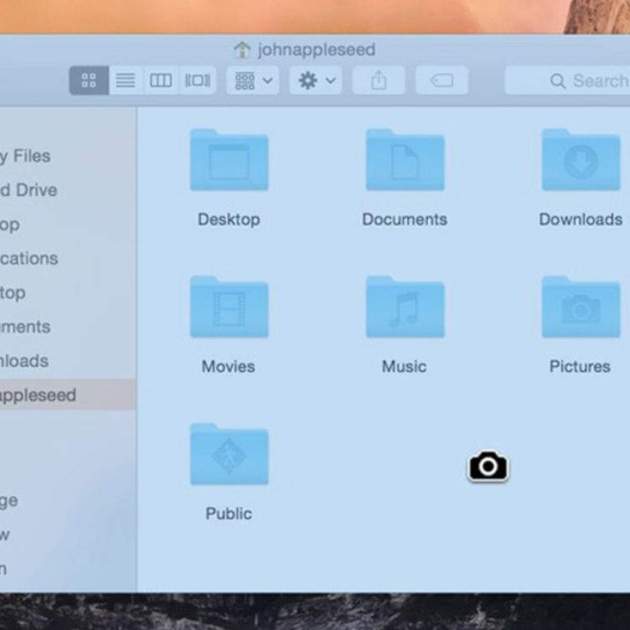Viewport: 630px width, 630px height.
Task: Open the Action gear menu
Action: pyautogui.click(x=316, y=81)
